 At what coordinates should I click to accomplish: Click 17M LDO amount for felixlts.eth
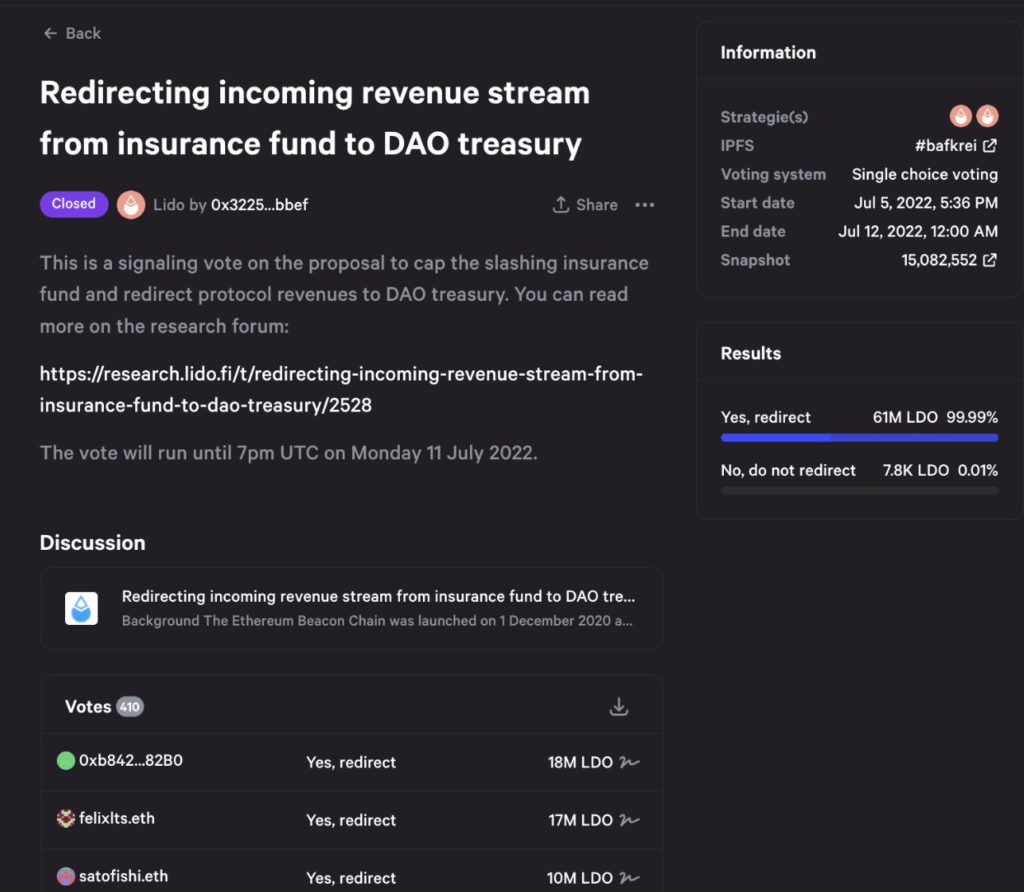581,820
